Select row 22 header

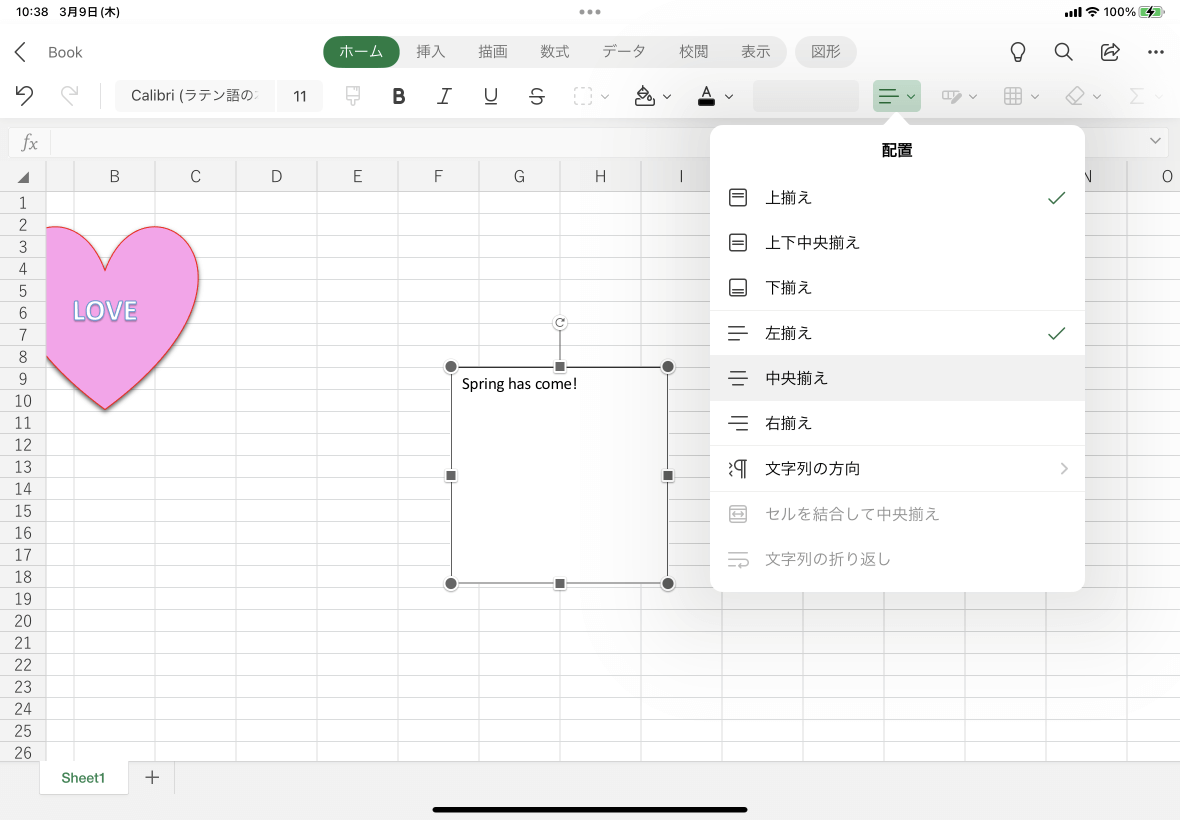pos(23,665)
